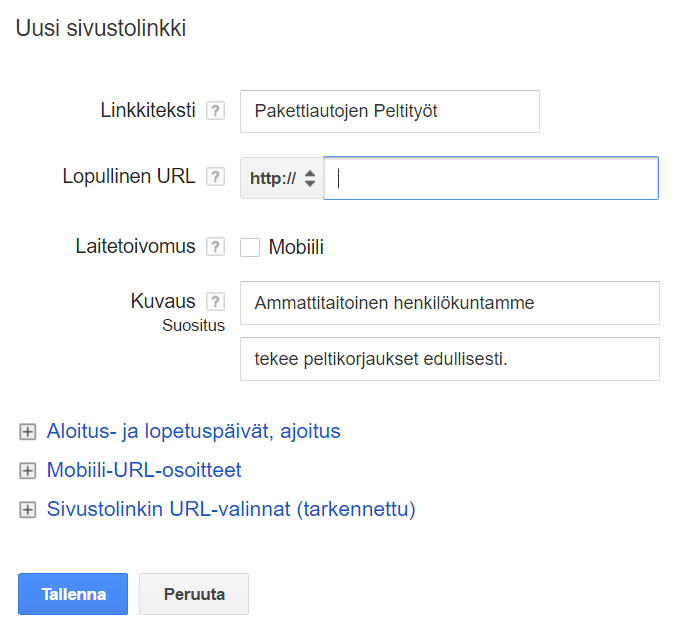690x627 pixels.
Task: Open help icon next to Lopullinen URL
Action: 215,177
